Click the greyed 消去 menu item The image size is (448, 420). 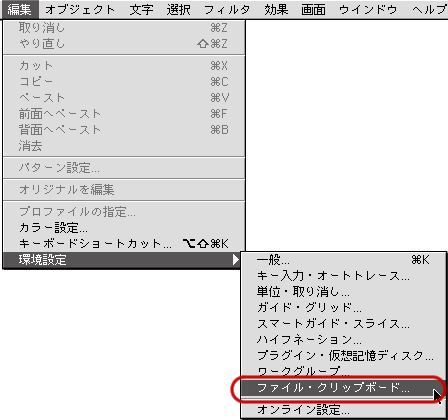tap(124, 146)
